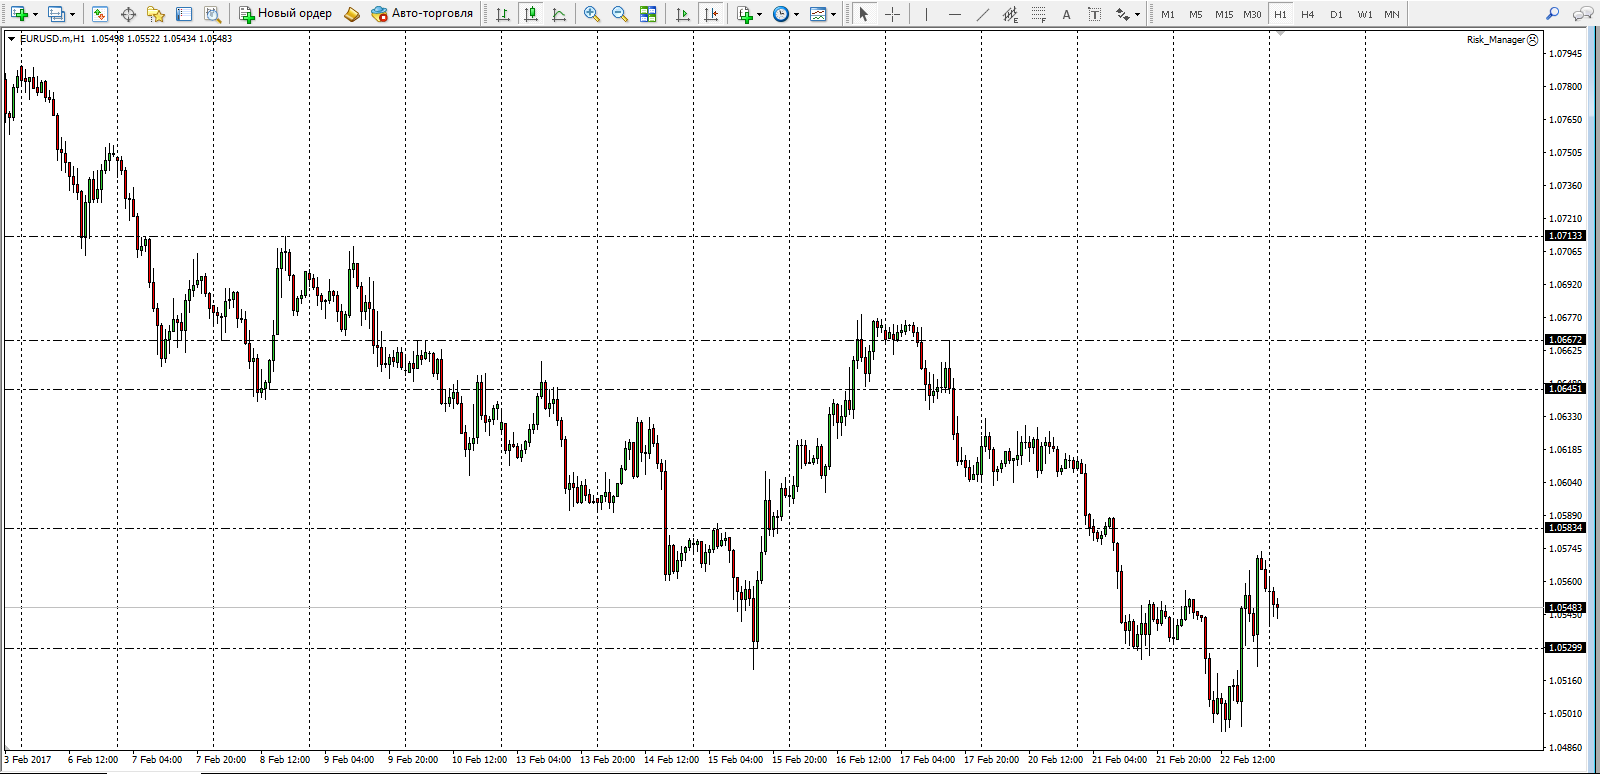Switch to the H4 timeframe
Image resolution: width=1600 pixels, height=774 pixels.
tap(1308, 14)
